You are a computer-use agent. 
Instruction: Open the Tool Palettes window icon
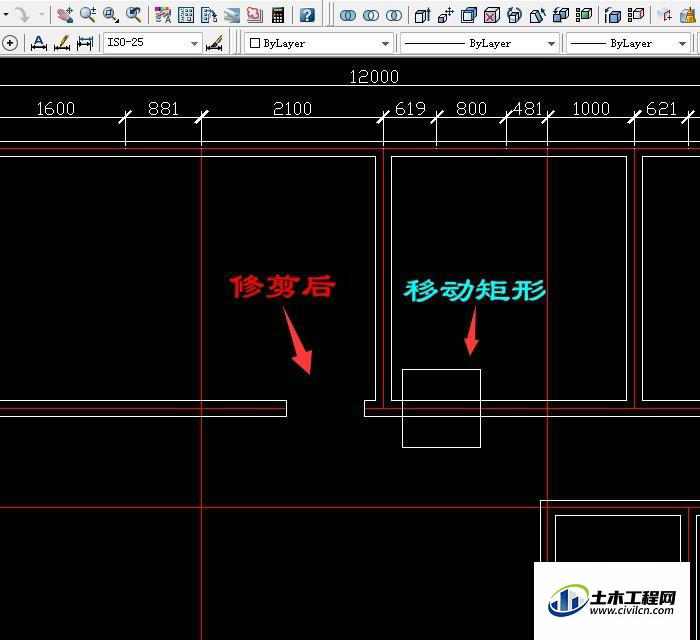click(209, 15)
